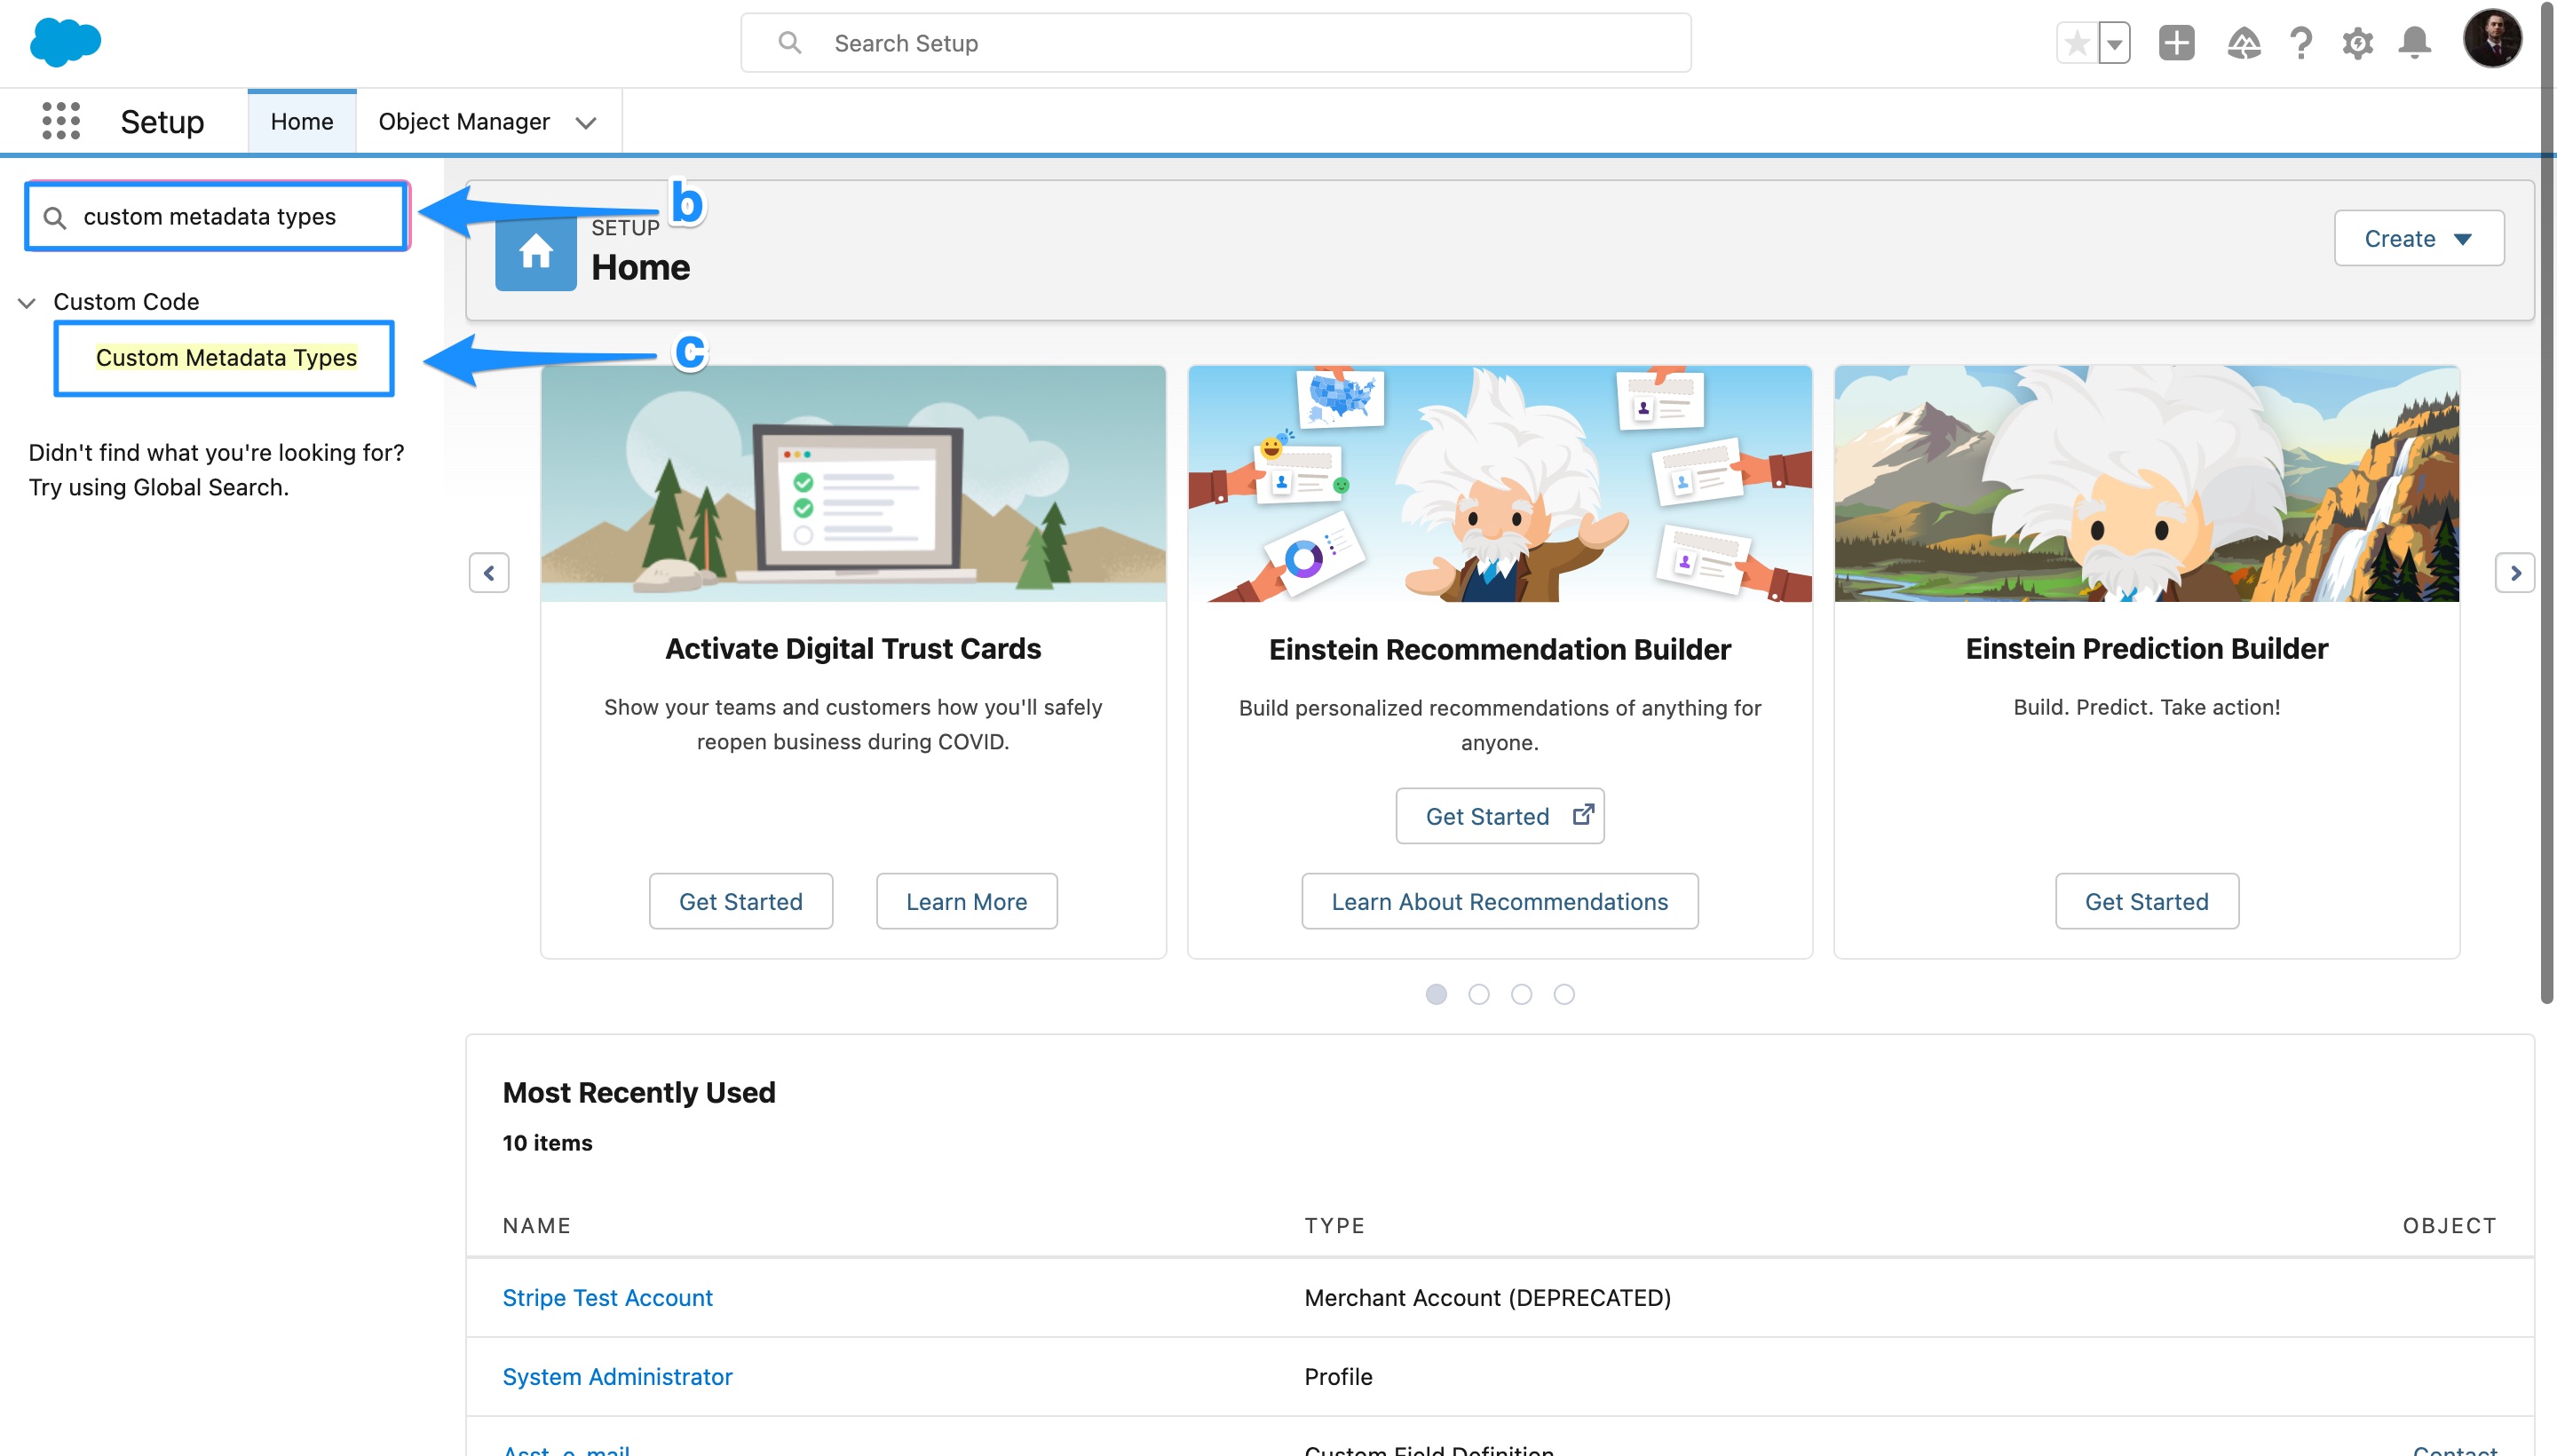Select the second carousel page dot
Screen dimensions: 2557x1456
coord(1478,994)
